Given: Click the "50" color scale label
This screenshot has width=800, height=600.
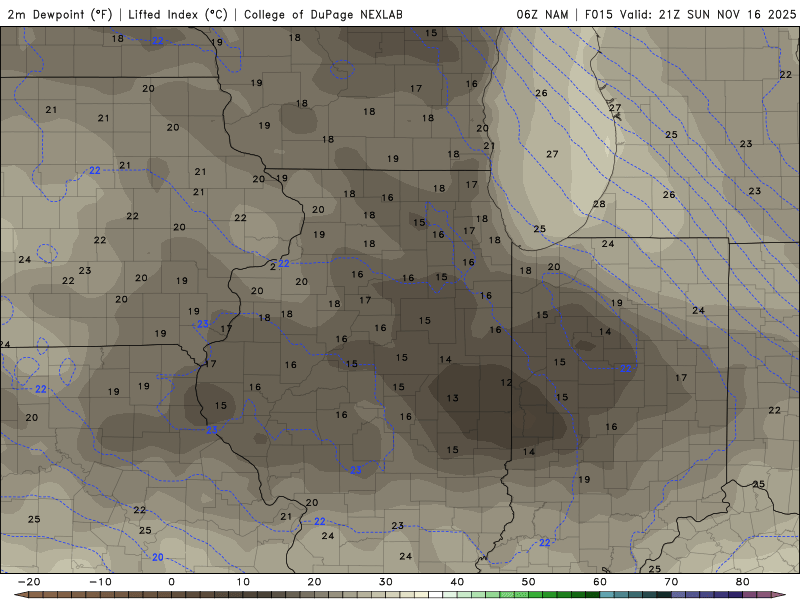Looking at the screenshot, I should click(x=529, y=582).
